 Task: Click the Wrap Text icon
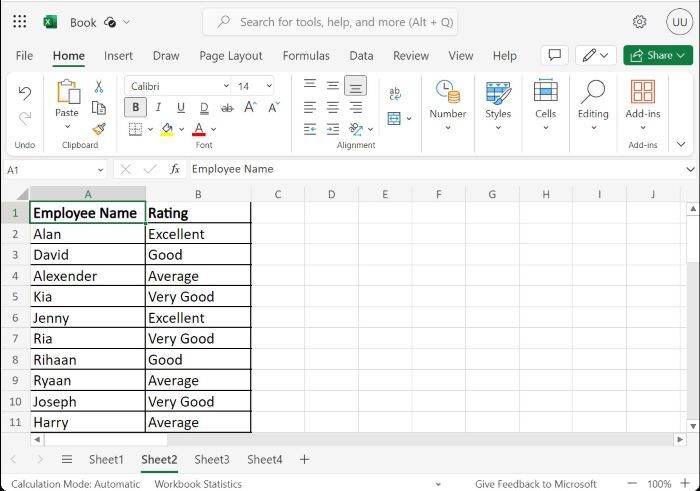[395, 93]
